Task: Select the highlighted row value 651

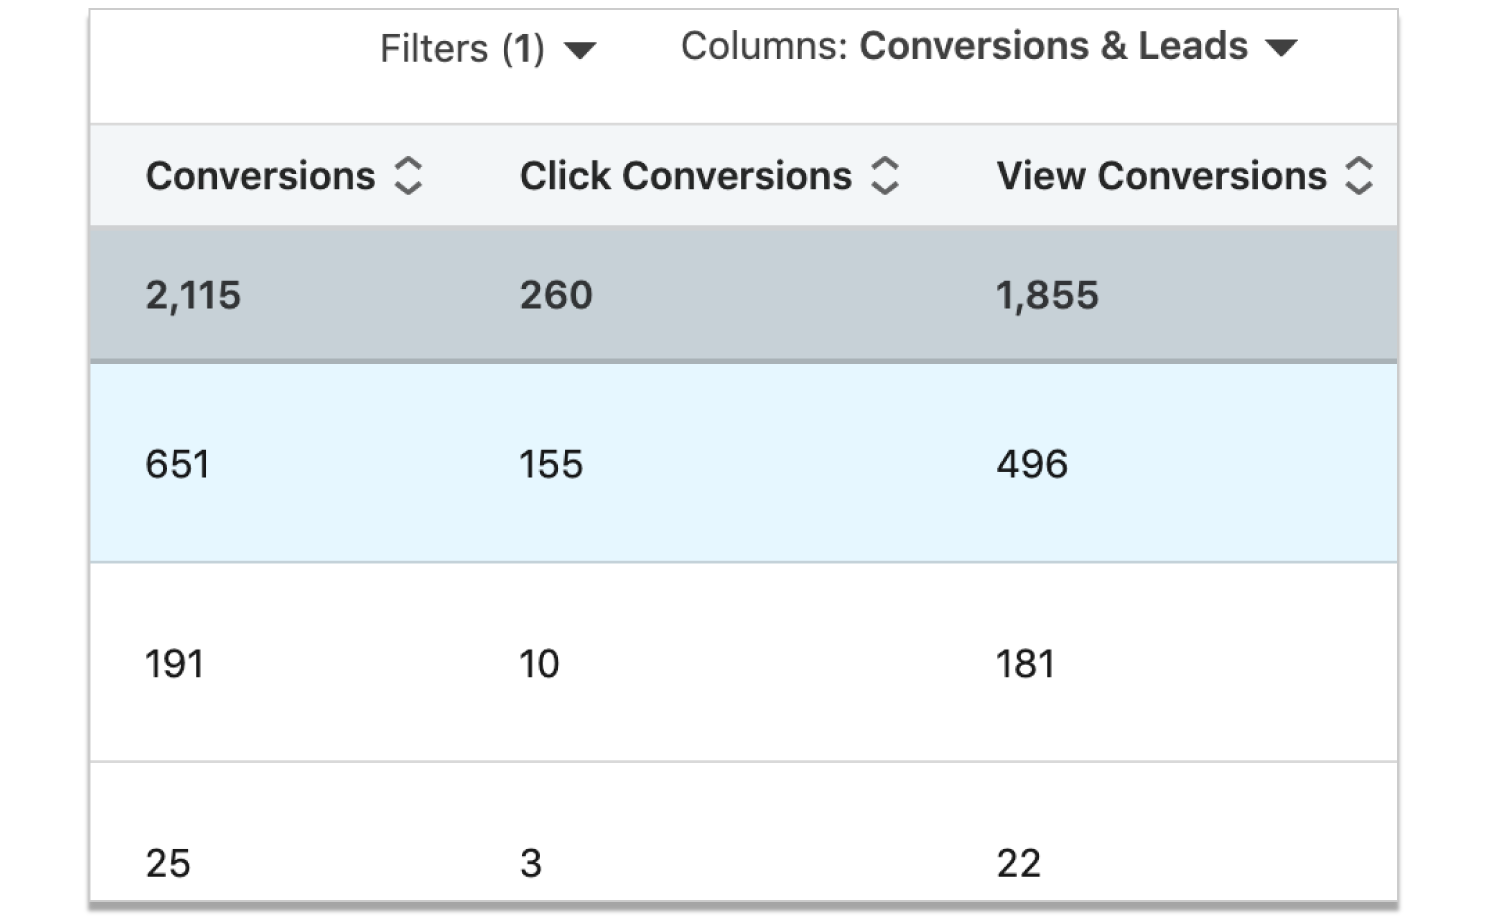Action: coord(177,464)
